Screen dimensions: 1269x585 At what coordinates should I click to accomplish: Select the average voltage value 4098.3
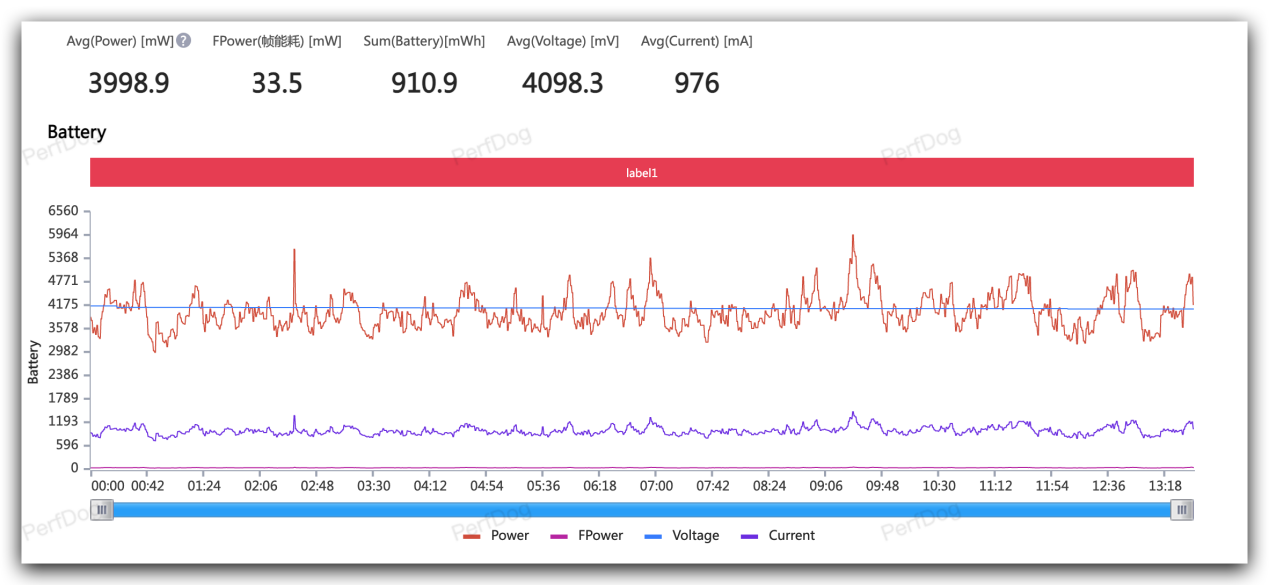pos(563,83)
